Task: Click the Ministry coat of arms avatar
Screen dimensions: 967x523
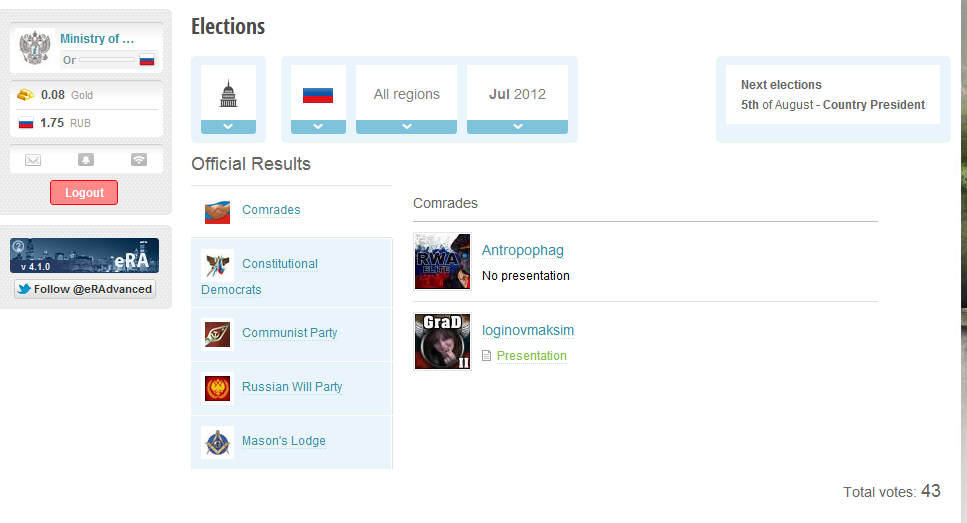Action: [x=35, y=48]
